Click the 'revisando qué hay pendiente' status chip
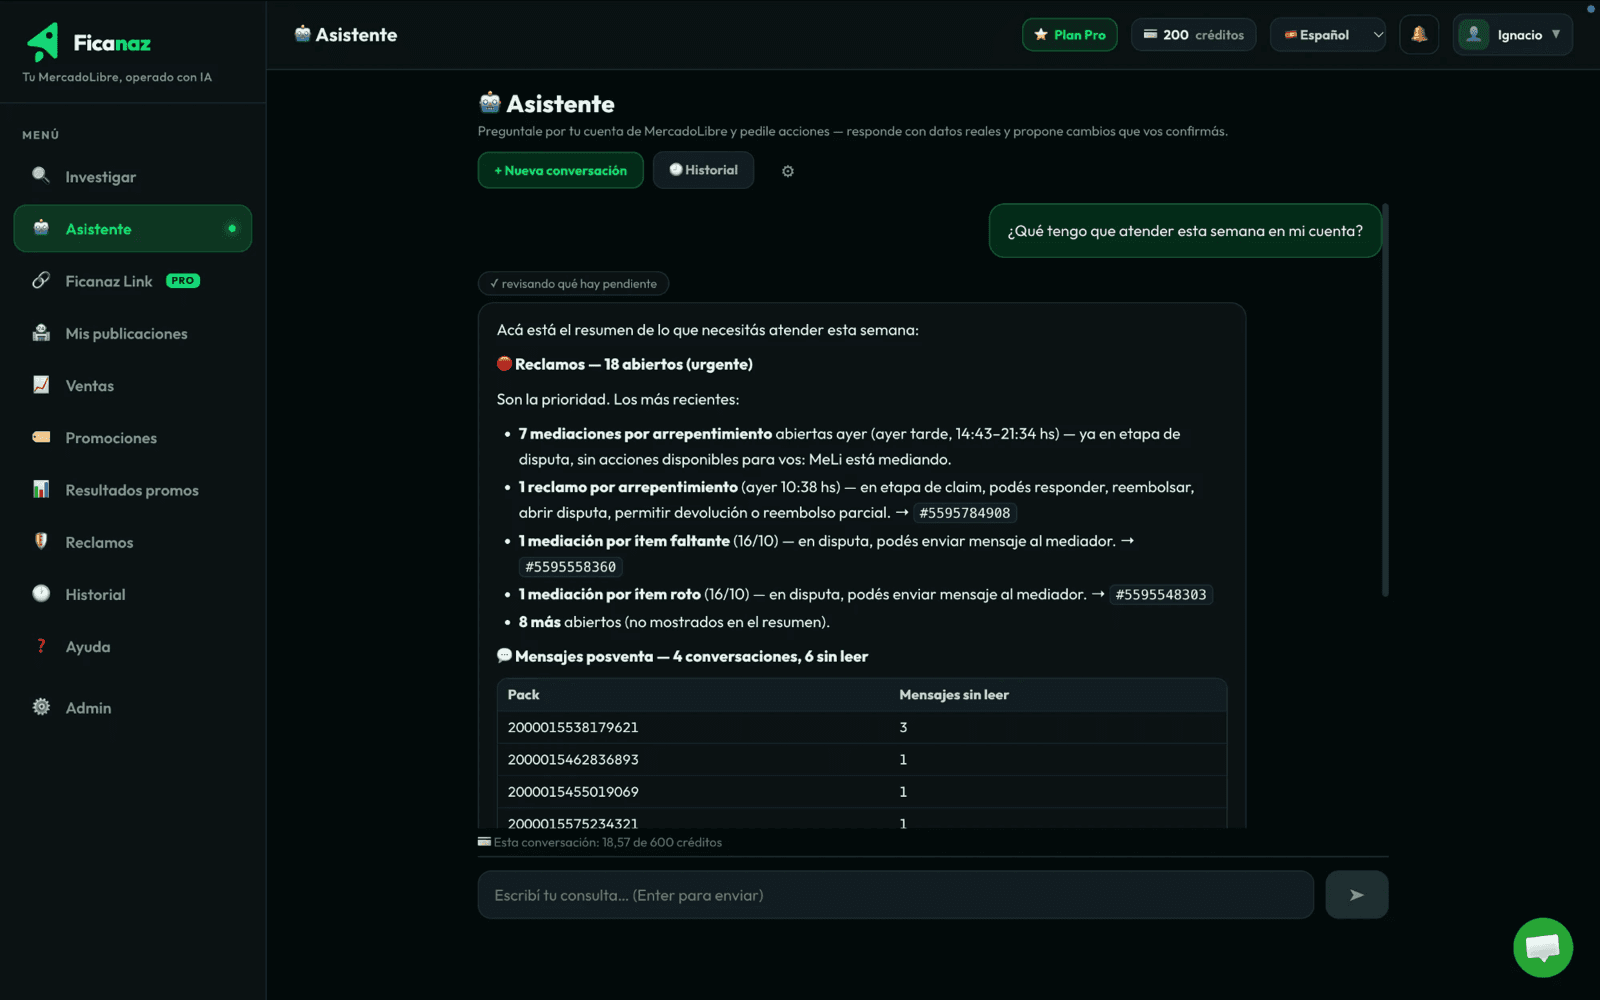This screenshot has width=1600, height=1000. (573, 284)
